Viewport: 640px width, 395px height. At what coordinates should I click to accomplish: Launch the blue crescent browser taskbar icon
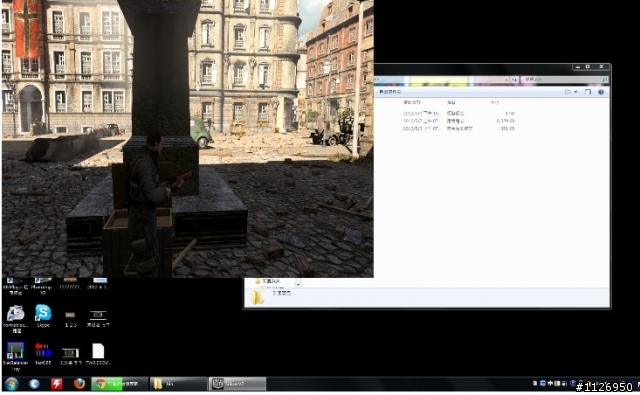pyautogui.click(x=34, y=384)
